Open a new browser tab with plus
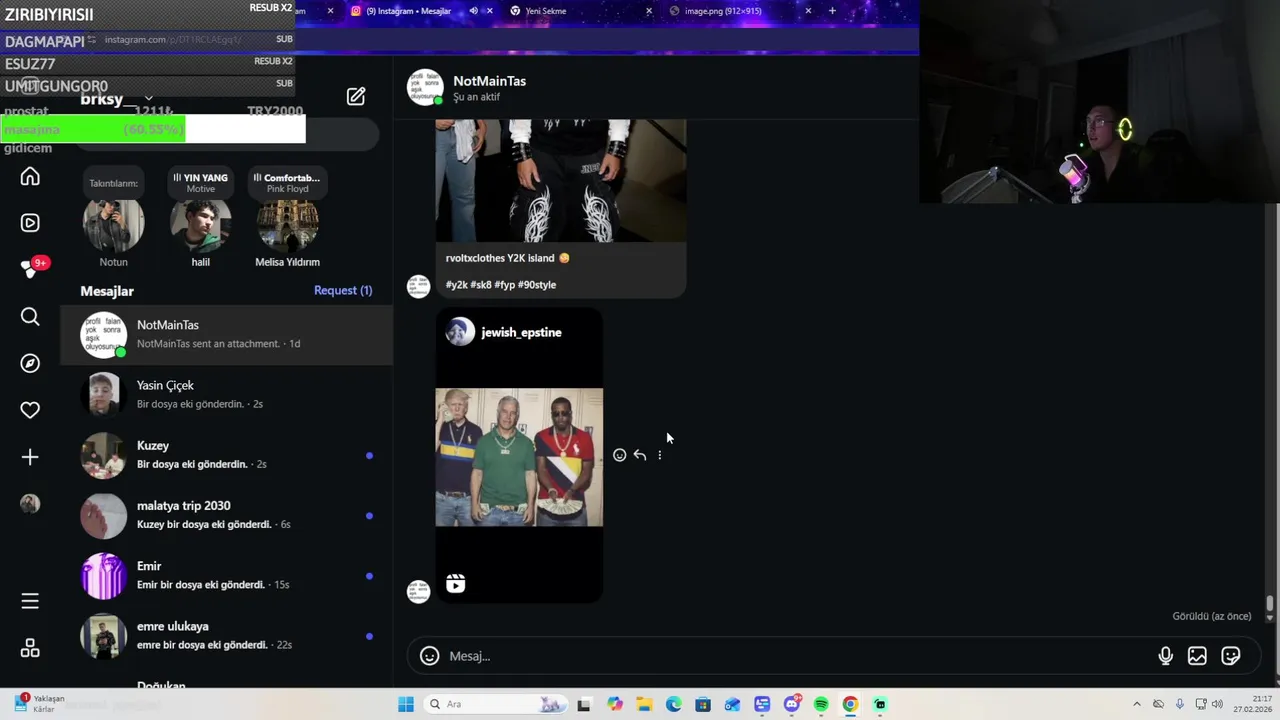1280x720 pixels. click(832, 11)
